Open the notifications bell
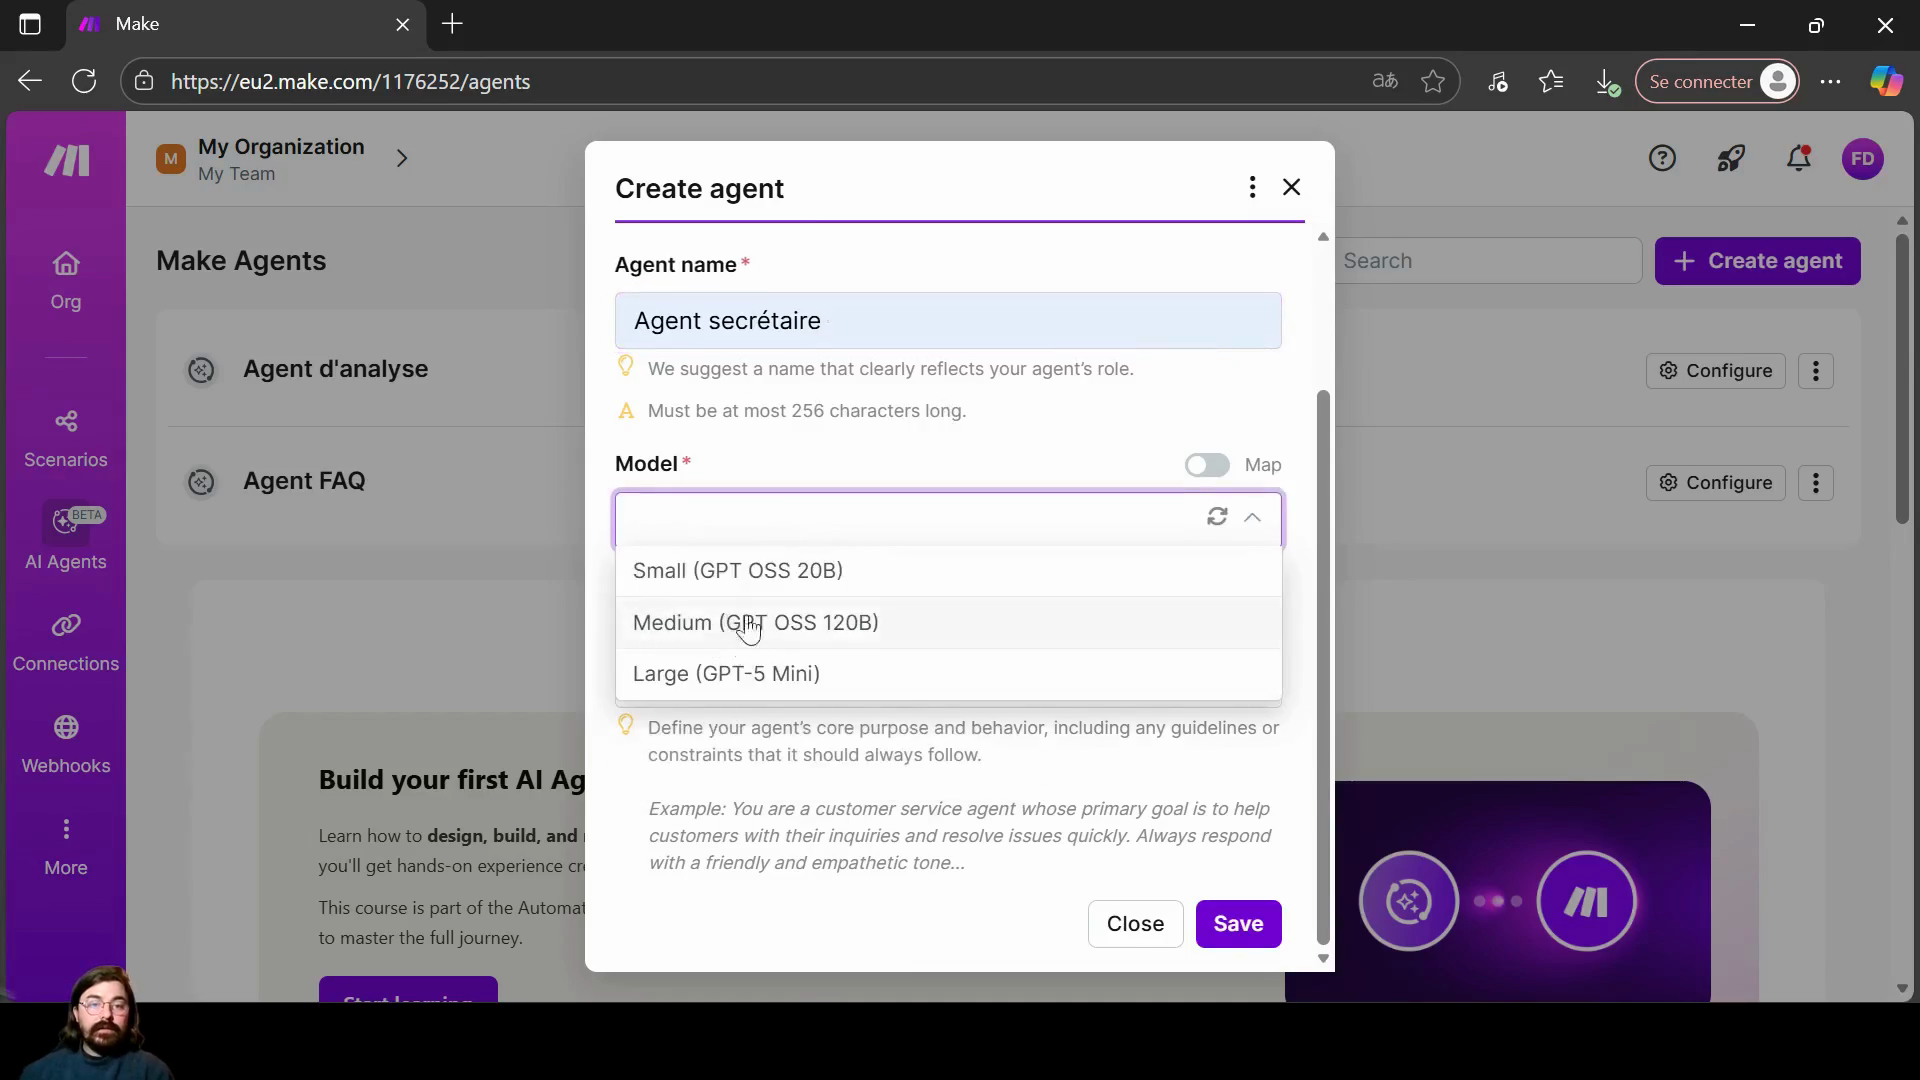Screen dimensions: 1920x1080 pyautogui.click(x=1799, y=158)
